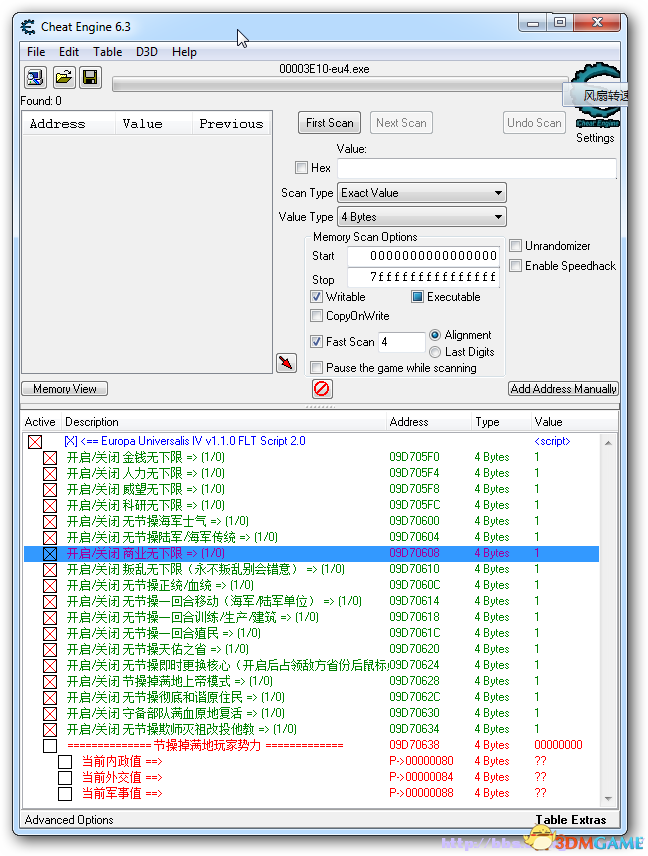Click the Previous column header
The height and width of the screenshot is (856, 648).
(231, 124)
